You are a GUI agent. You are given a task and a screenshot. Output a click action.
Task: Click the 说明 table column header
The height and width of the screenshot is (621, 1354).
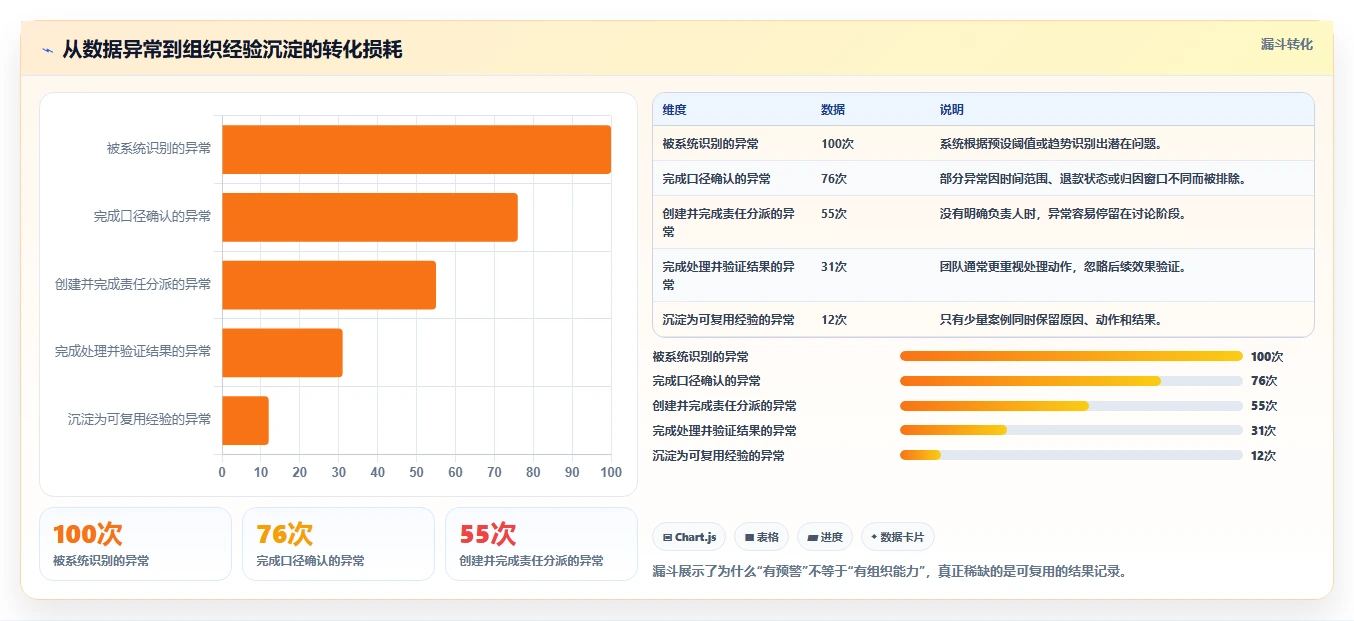[952, 110]
